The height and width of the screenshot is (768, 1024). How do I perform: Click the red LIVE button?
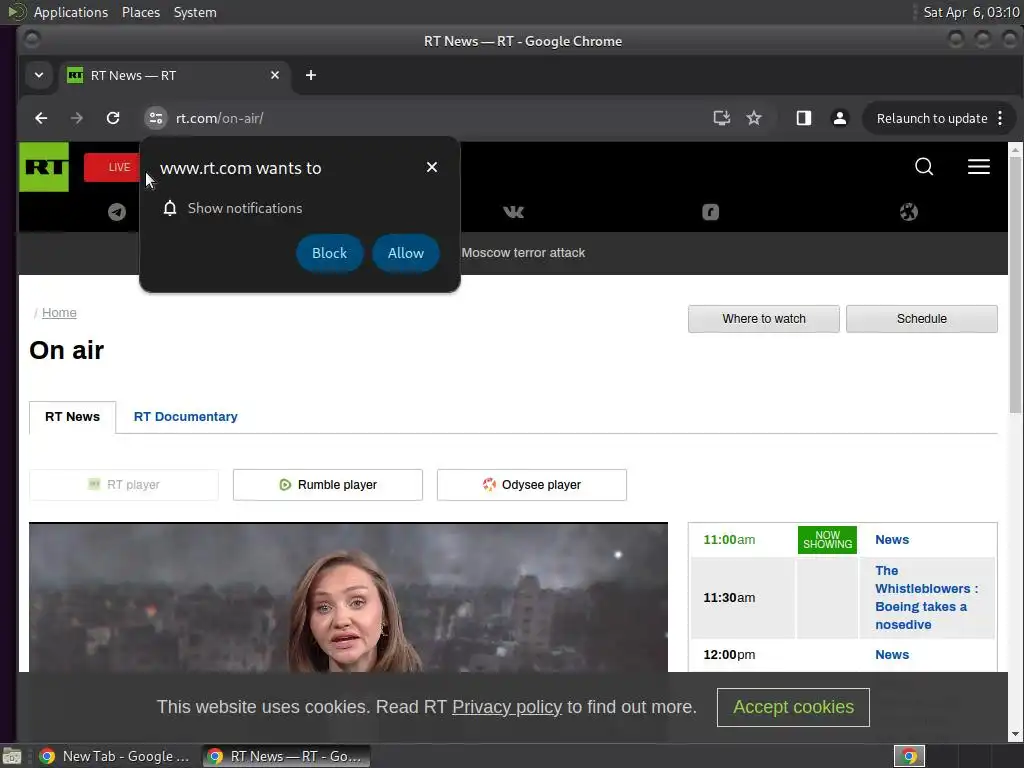[112, 167]
